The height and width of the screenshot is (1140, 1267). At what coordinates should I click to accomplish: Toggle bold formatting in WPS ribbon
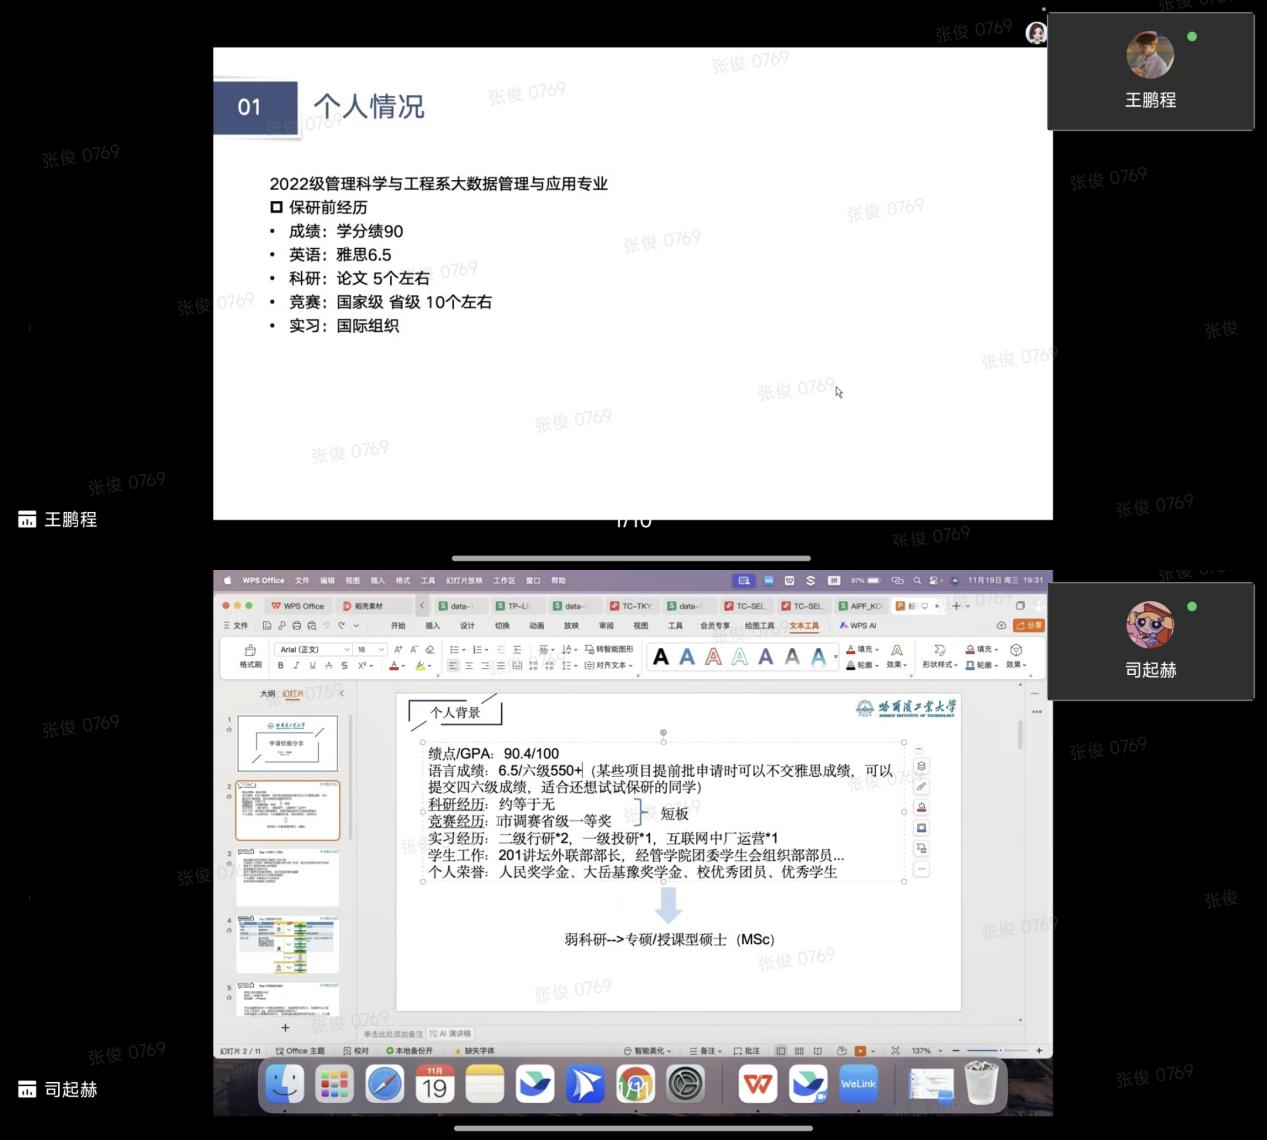point(281,666)
